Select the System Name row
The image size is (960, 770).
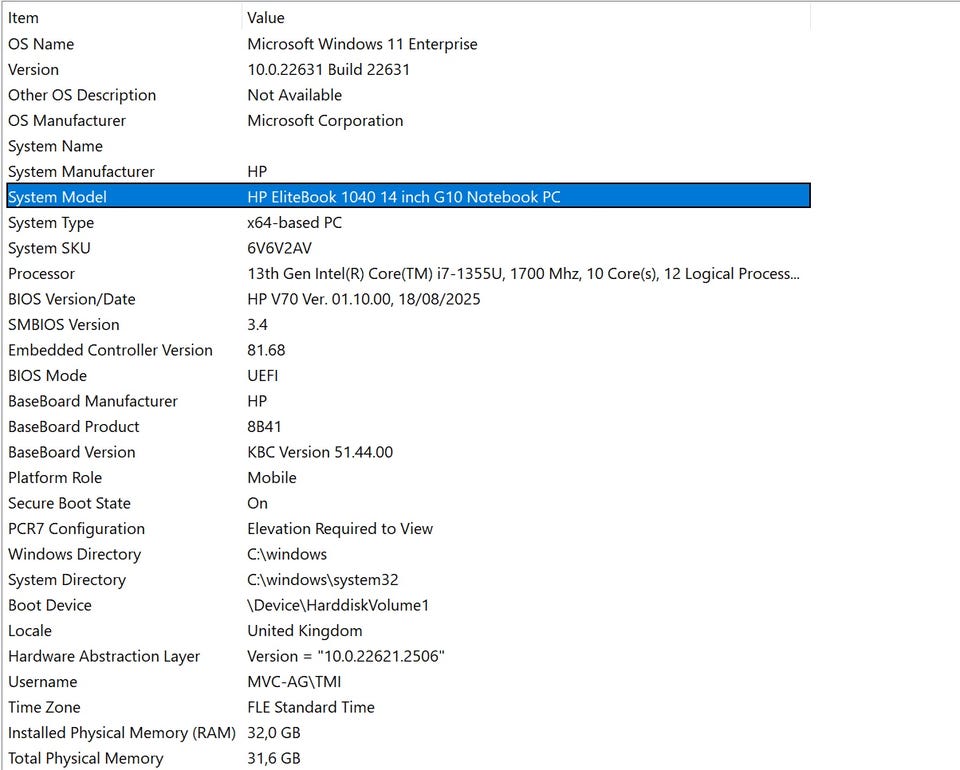[408, 146]
